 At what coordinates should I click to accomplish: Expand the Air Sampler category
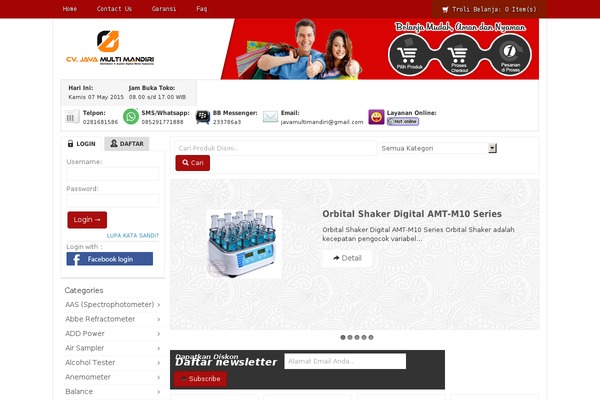[112, 348]
